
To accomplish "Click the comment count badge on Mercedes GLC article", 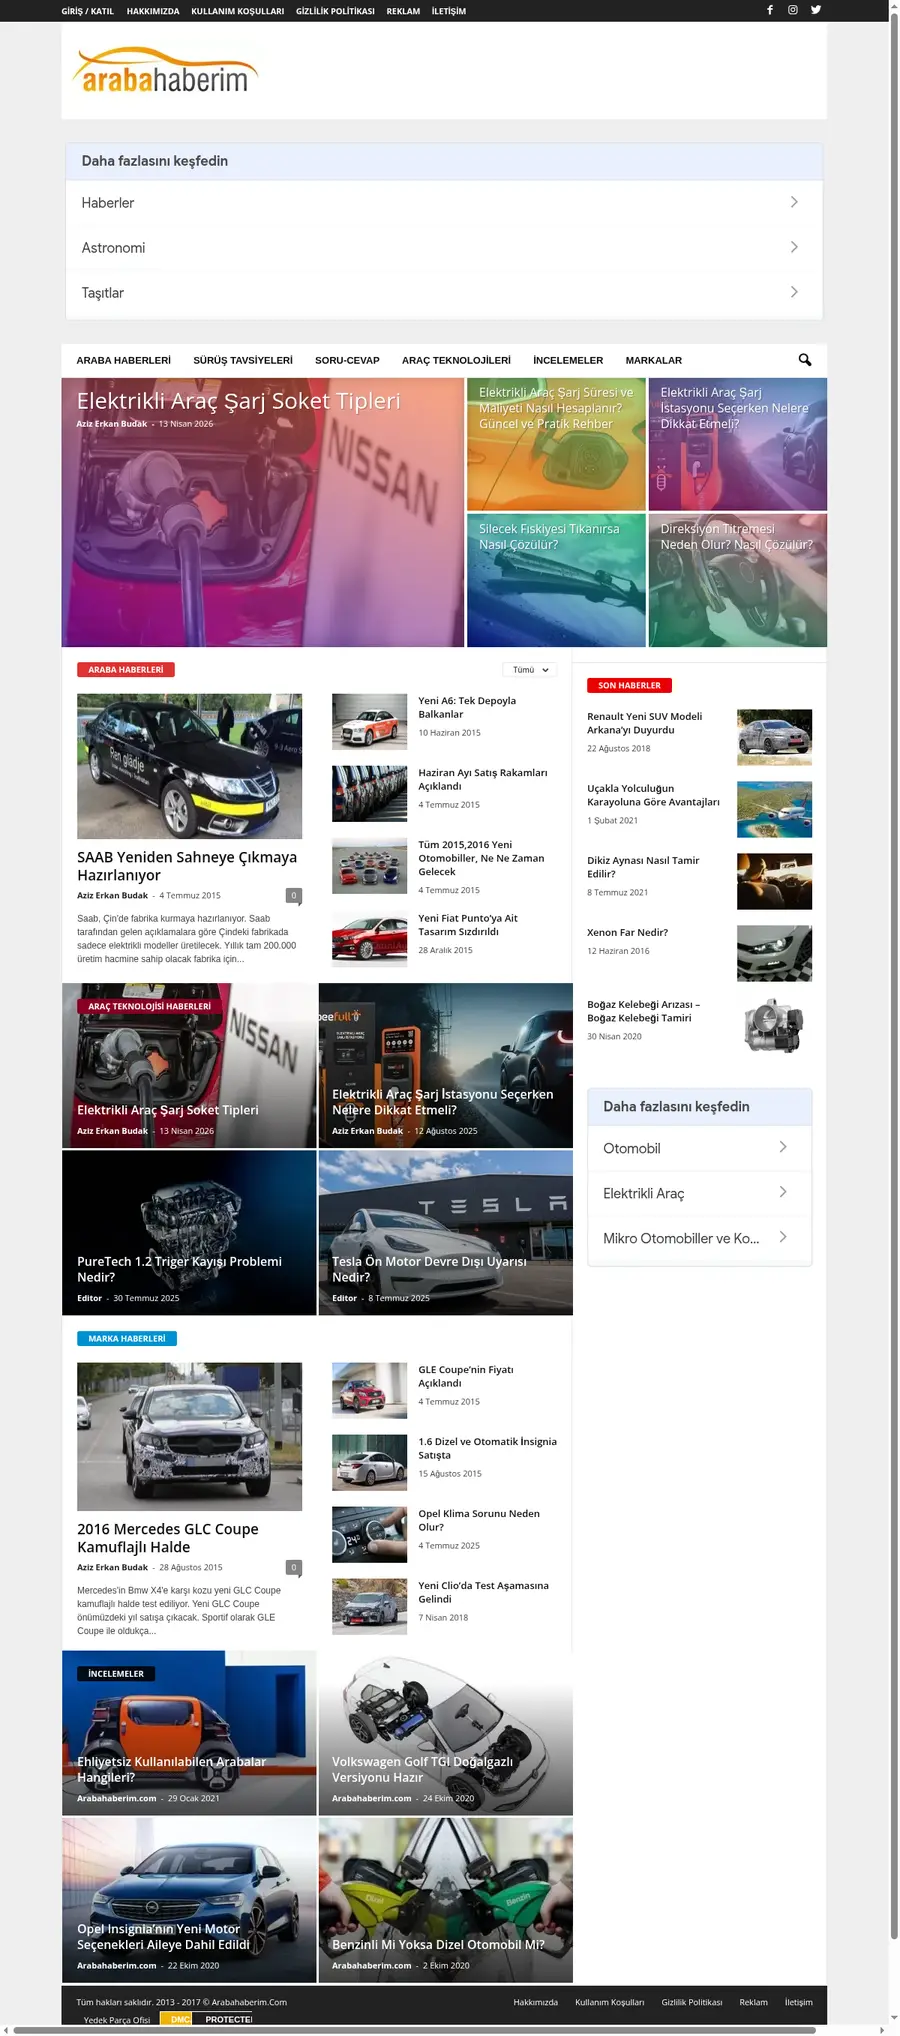I will point(294,1567).
